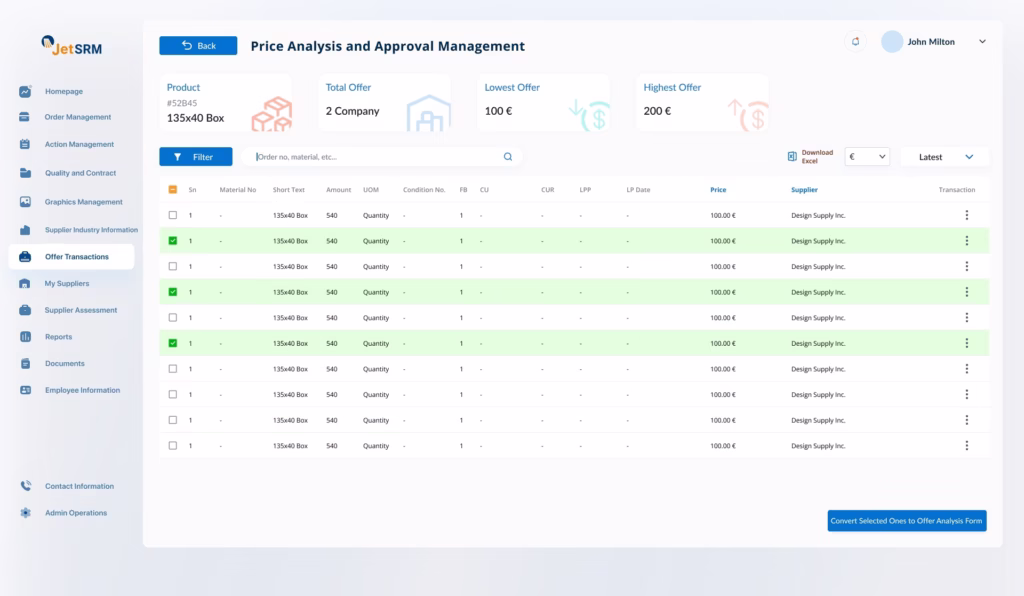Uncheck the second row's green checkbox
The width and height of the screenshot is (1024, 596).
172,241
